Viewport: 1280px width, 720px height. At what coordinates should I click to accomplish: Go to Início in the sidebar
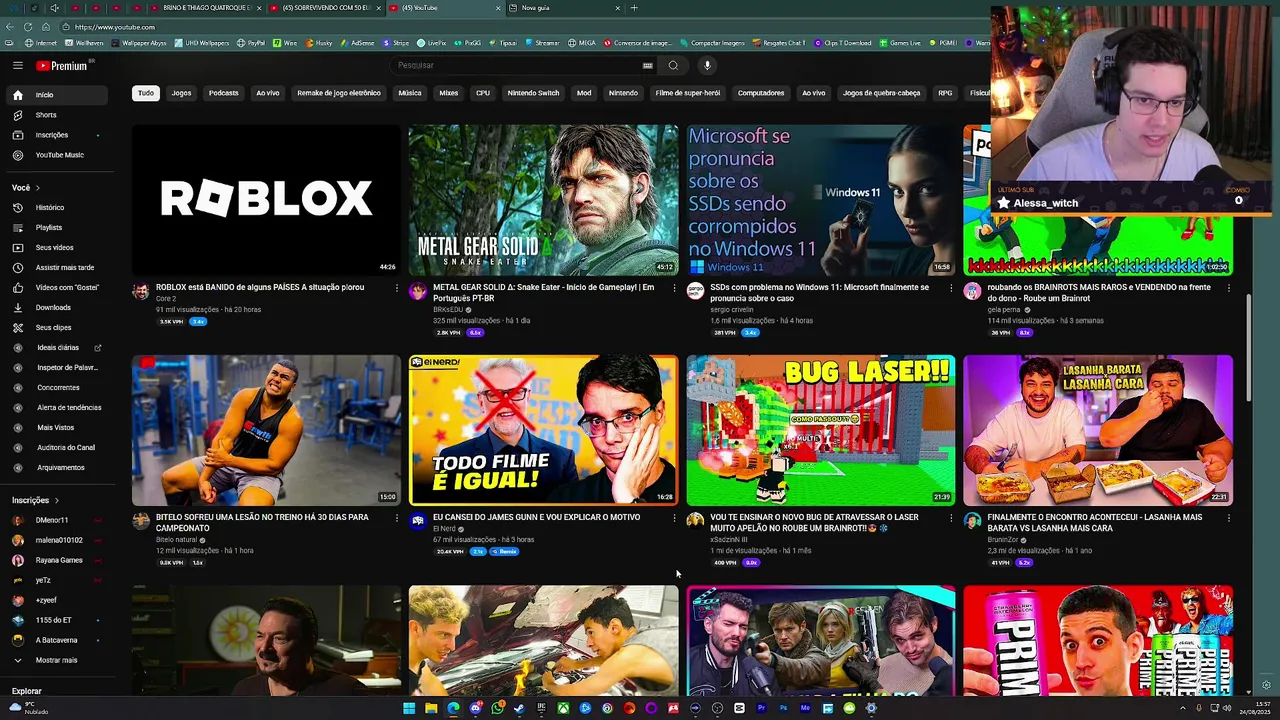pyautogui.click(x=56, y=95)
